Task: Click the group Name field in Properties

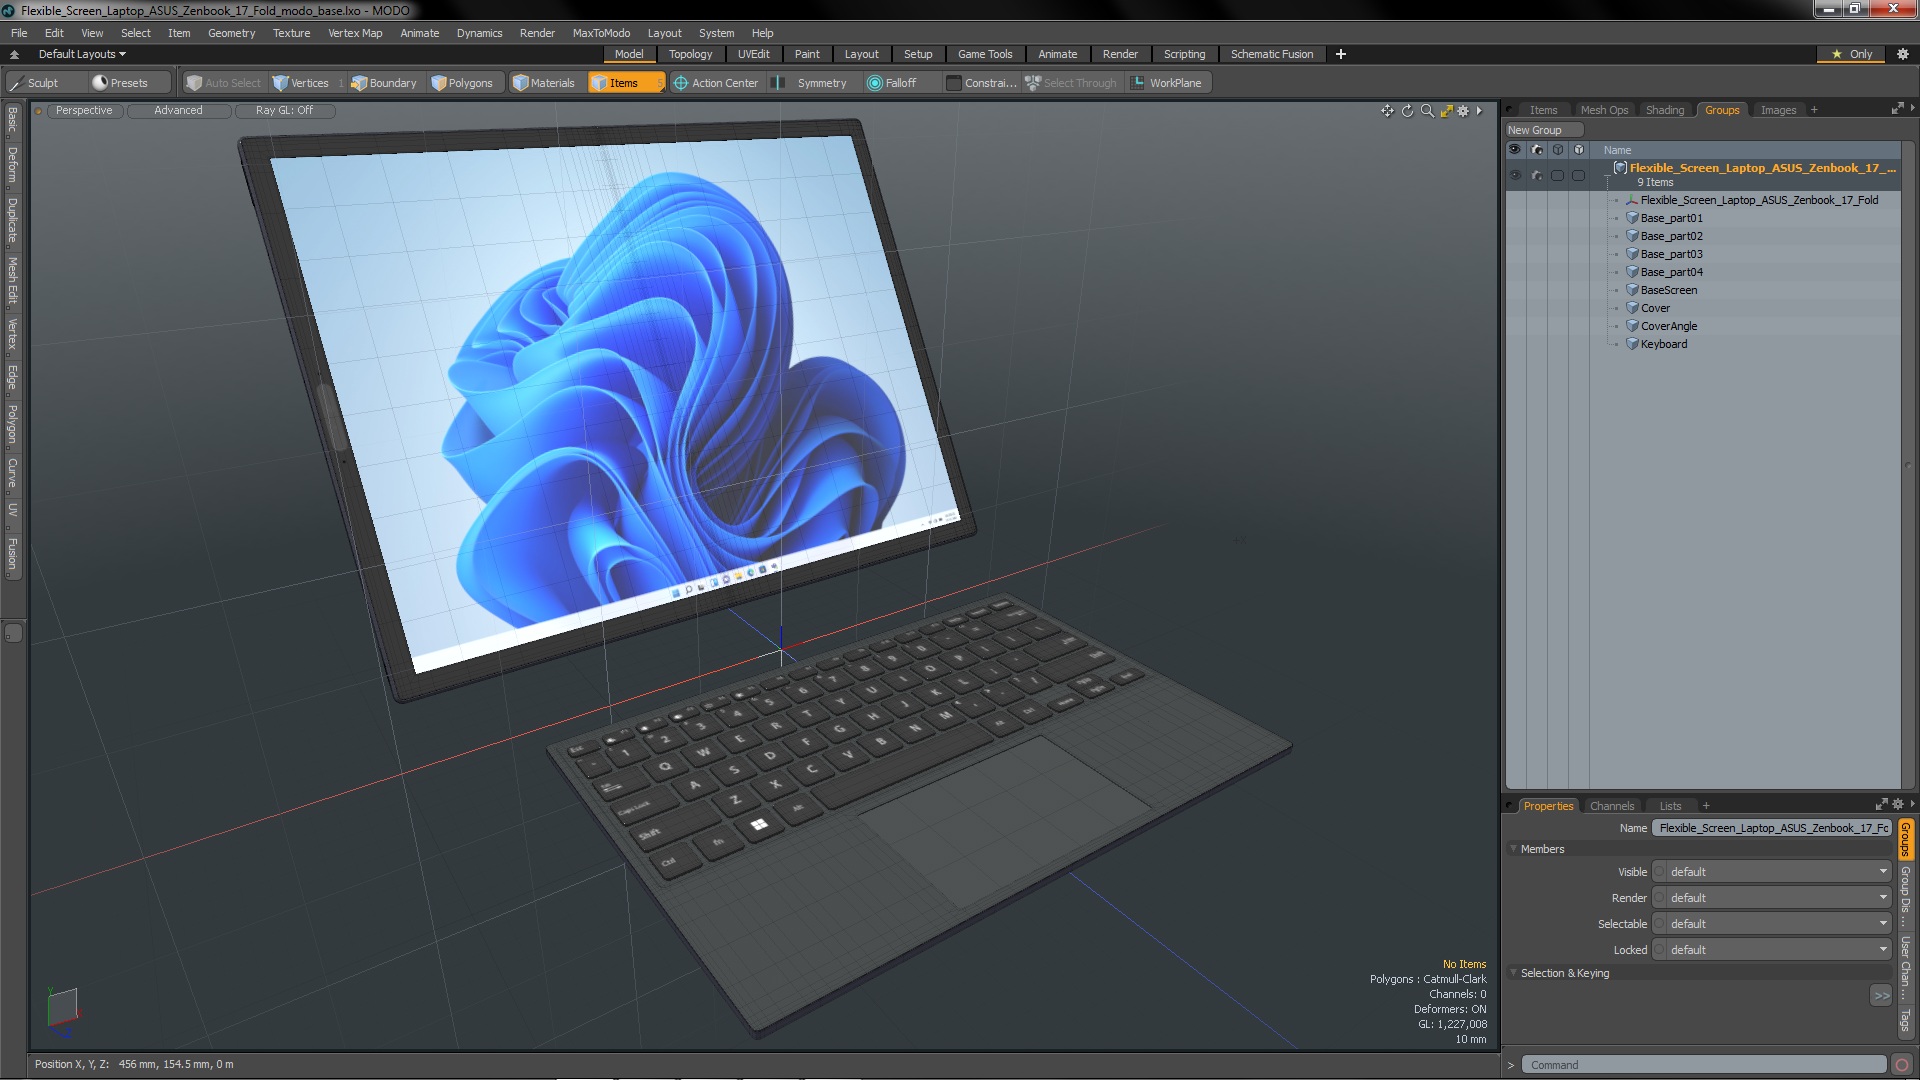Action: click(x=1771, y=828)
